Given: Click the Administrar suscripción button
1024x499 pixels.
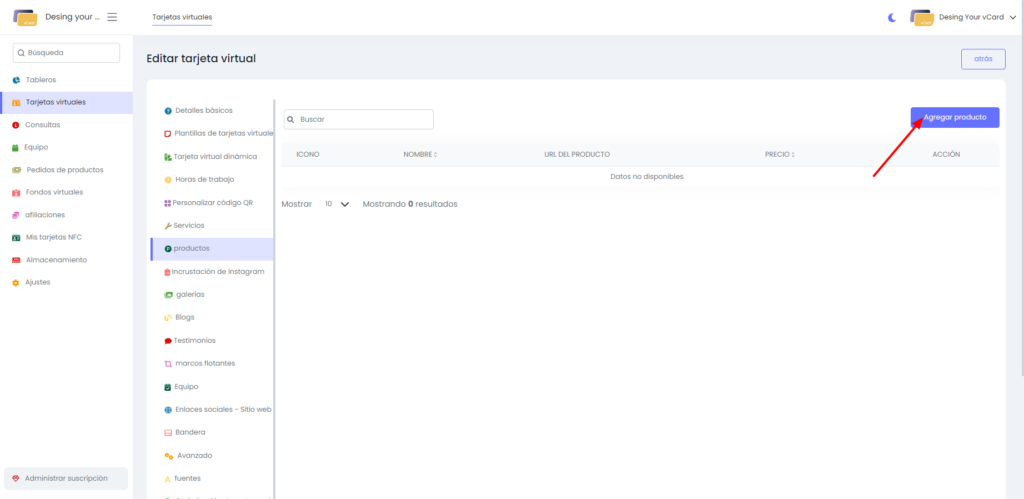Looking at the screenshot, I should coord(66,478).
